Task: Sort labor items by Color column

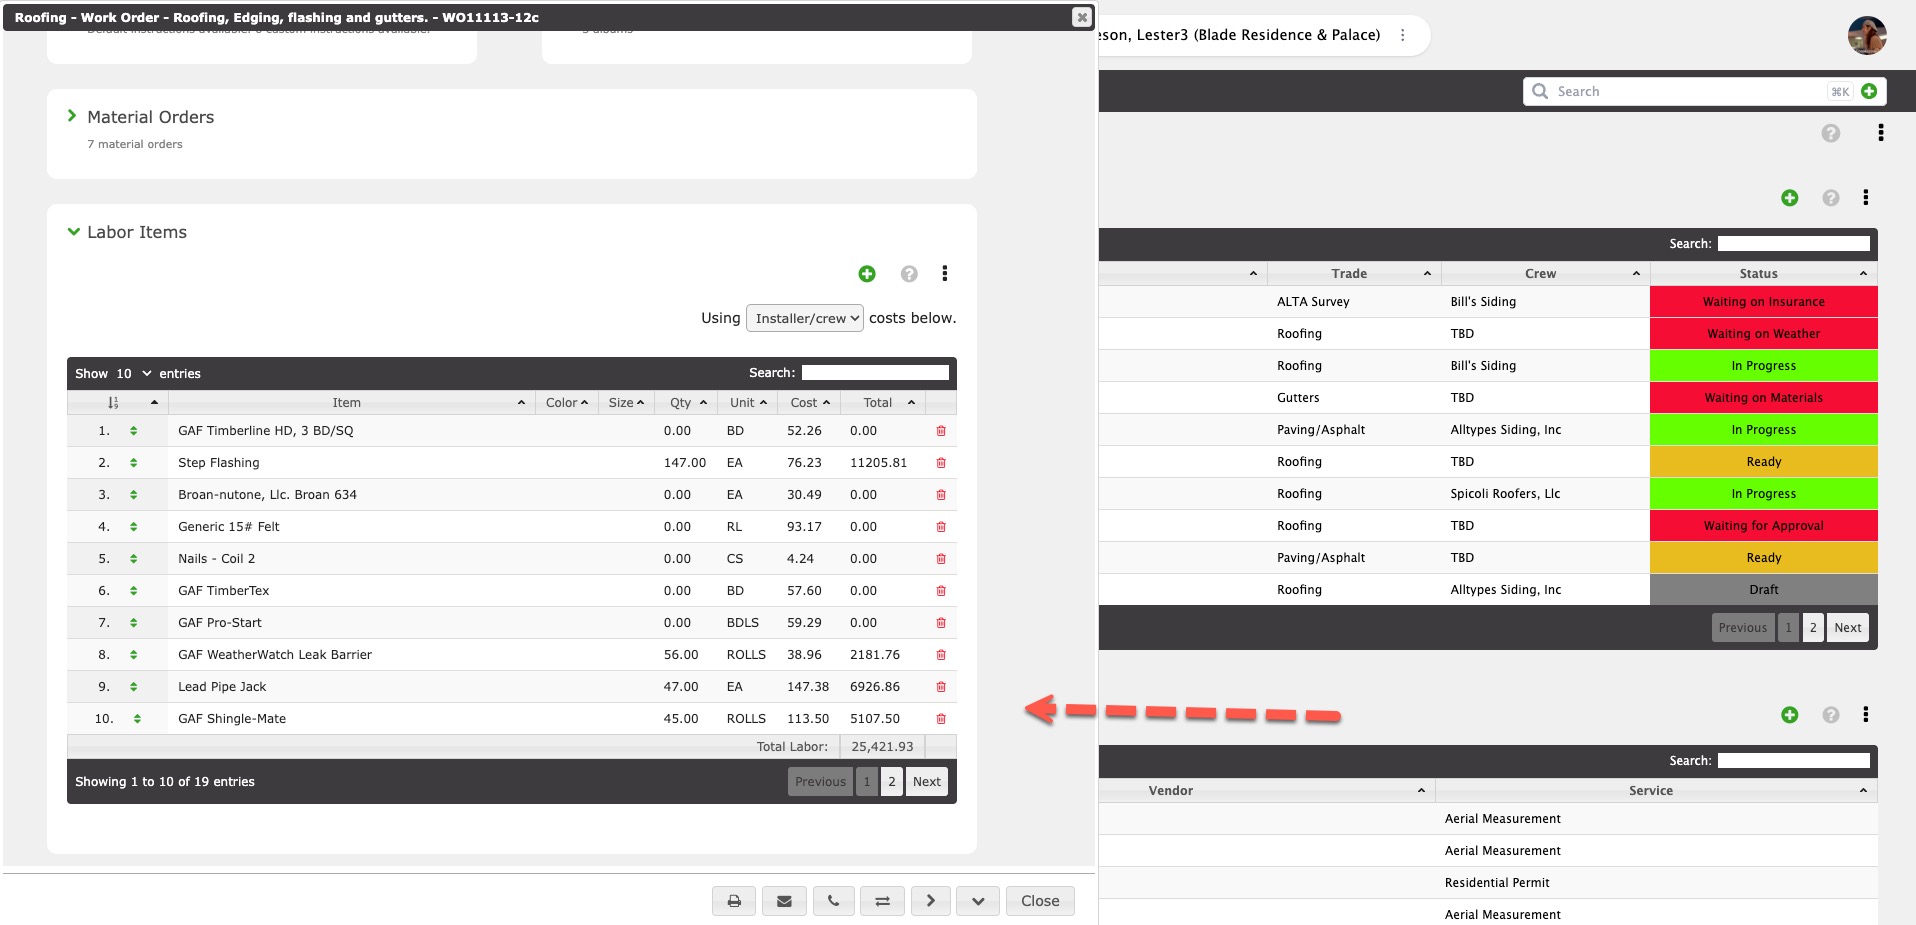Action: tap(567, 403)
